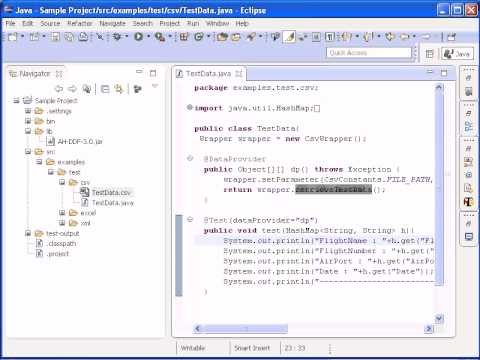Image resolution: width=480 pixels, height=360 pixels.
Task: Collapse the import statements fold marker
Action: (x=190, y=107)
